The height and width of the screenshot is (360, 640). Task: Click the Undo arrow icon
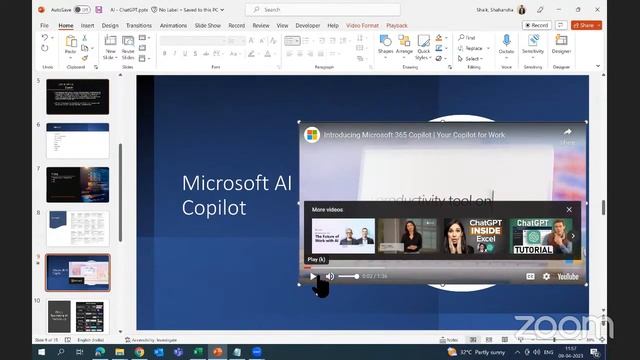(44, 38)
